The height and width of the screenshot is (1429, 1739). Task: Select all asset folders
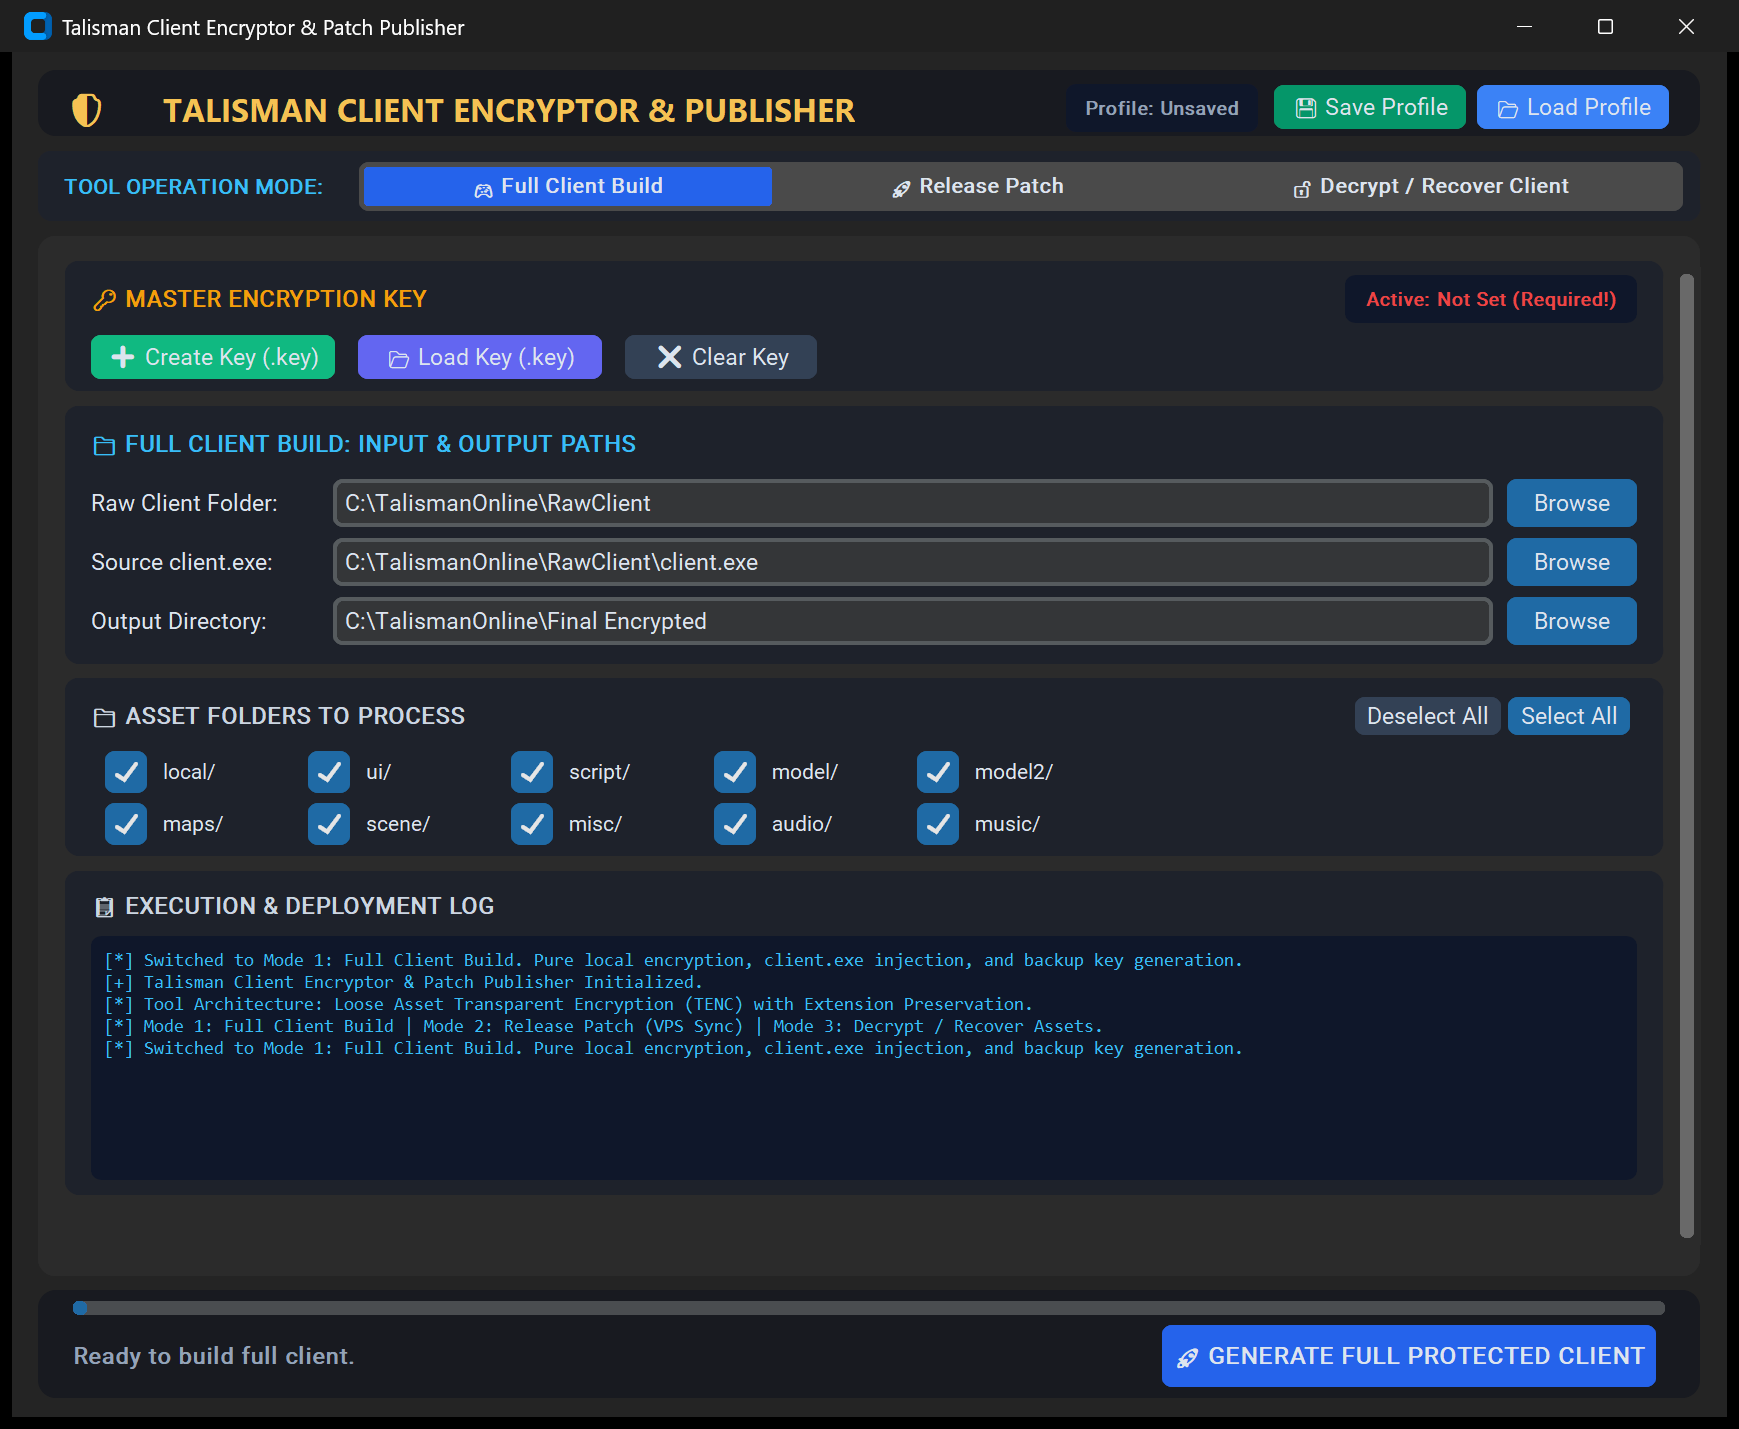tap(1569, 716)
